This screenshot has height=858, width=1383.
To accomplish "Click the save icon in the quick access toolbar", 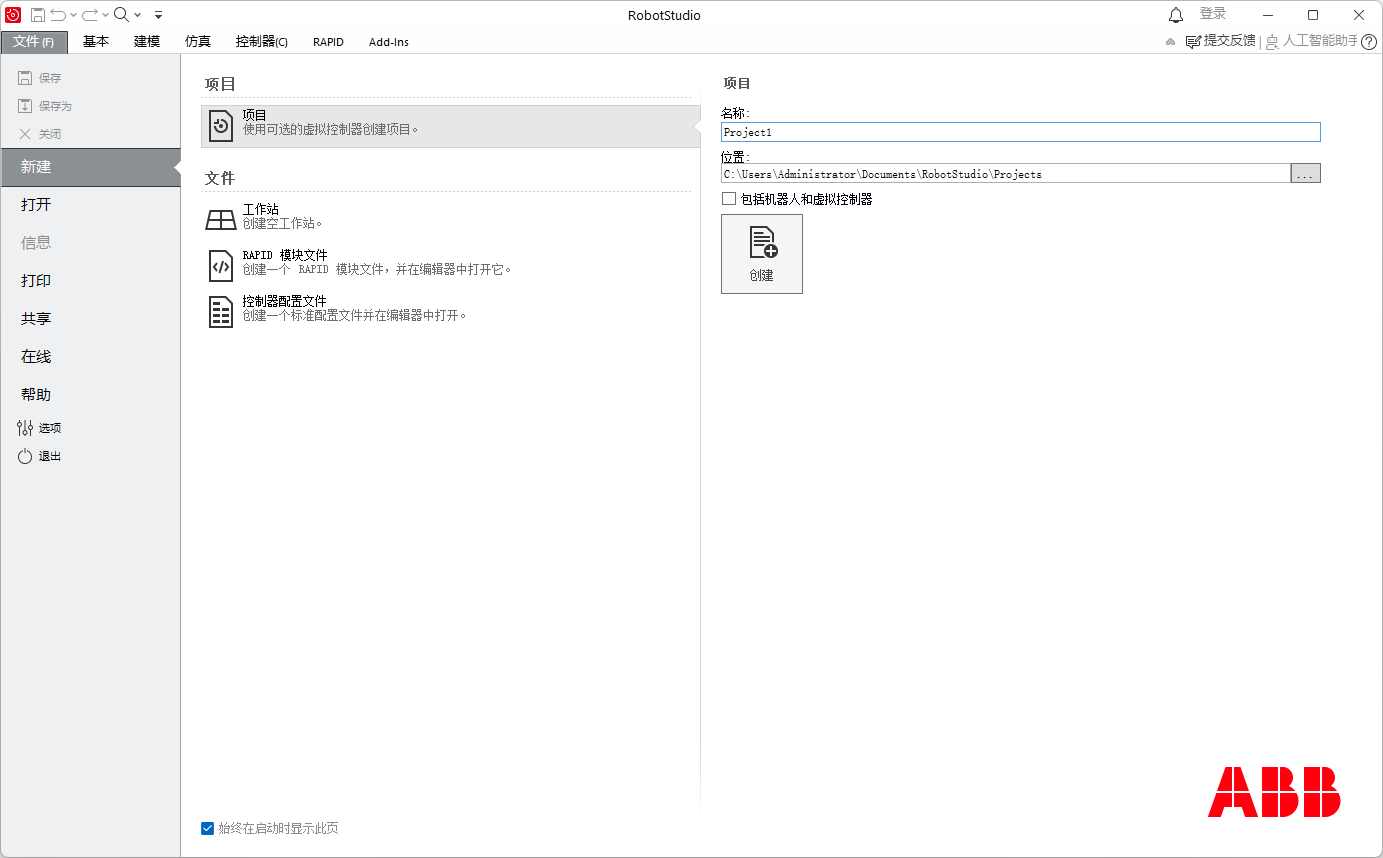I will 37,15.
